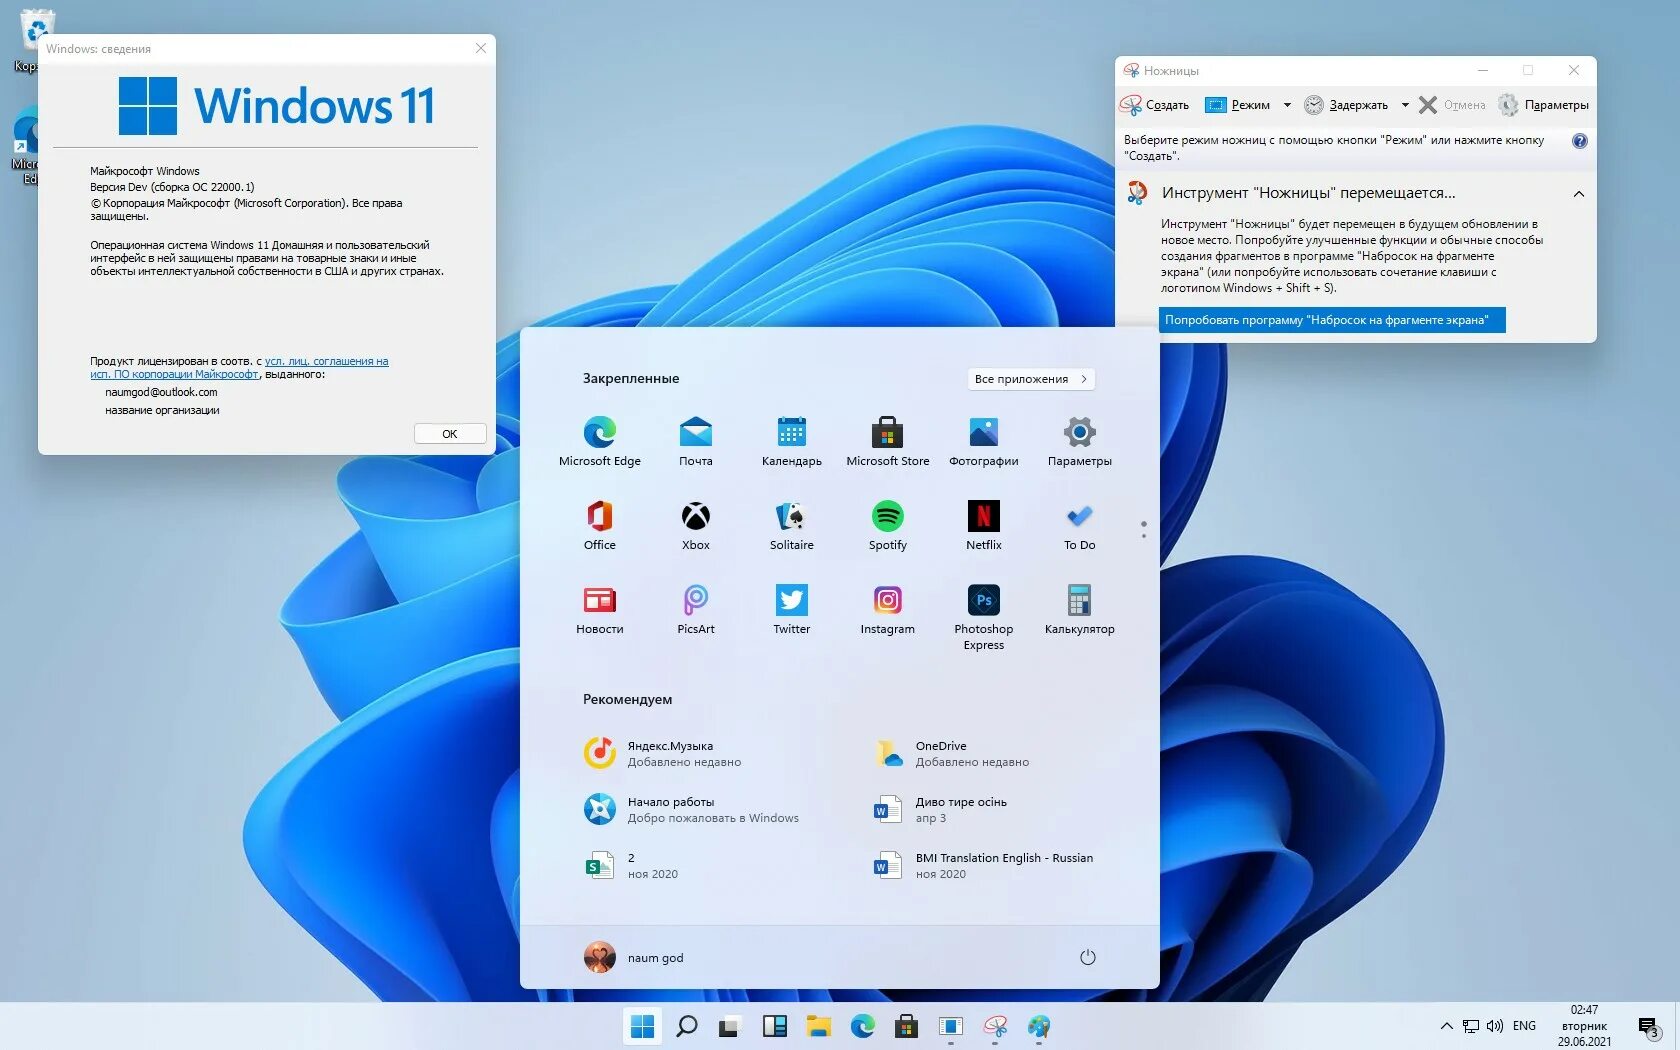Image resolution: width=1680 pixels, height=1050 pixels.
Task: Open File Explorer on the taskbar
Action: tap(819, 1026)
